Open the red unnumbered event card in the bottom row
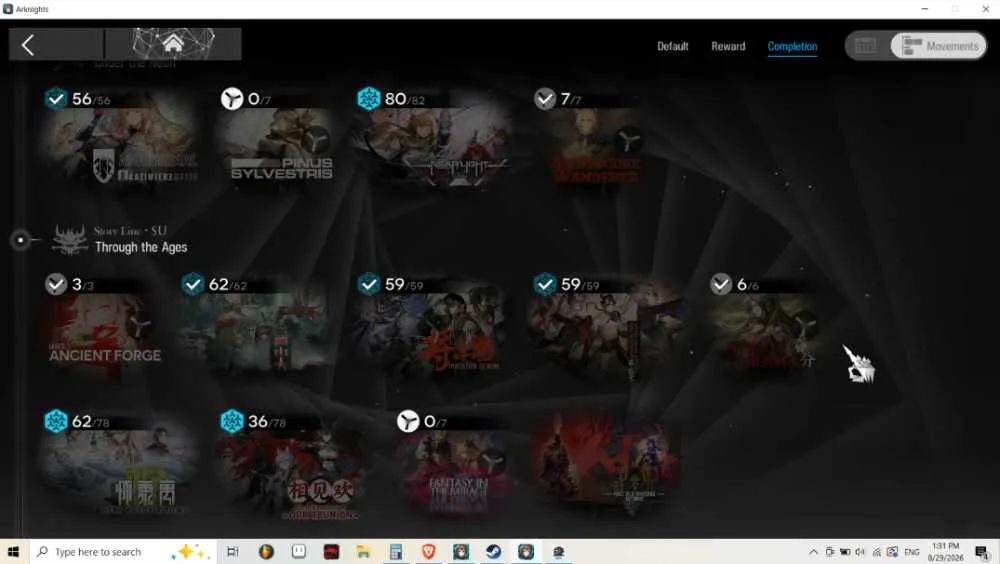The height and width of the screenshot is (564, 1000). [x=606, y=461]
